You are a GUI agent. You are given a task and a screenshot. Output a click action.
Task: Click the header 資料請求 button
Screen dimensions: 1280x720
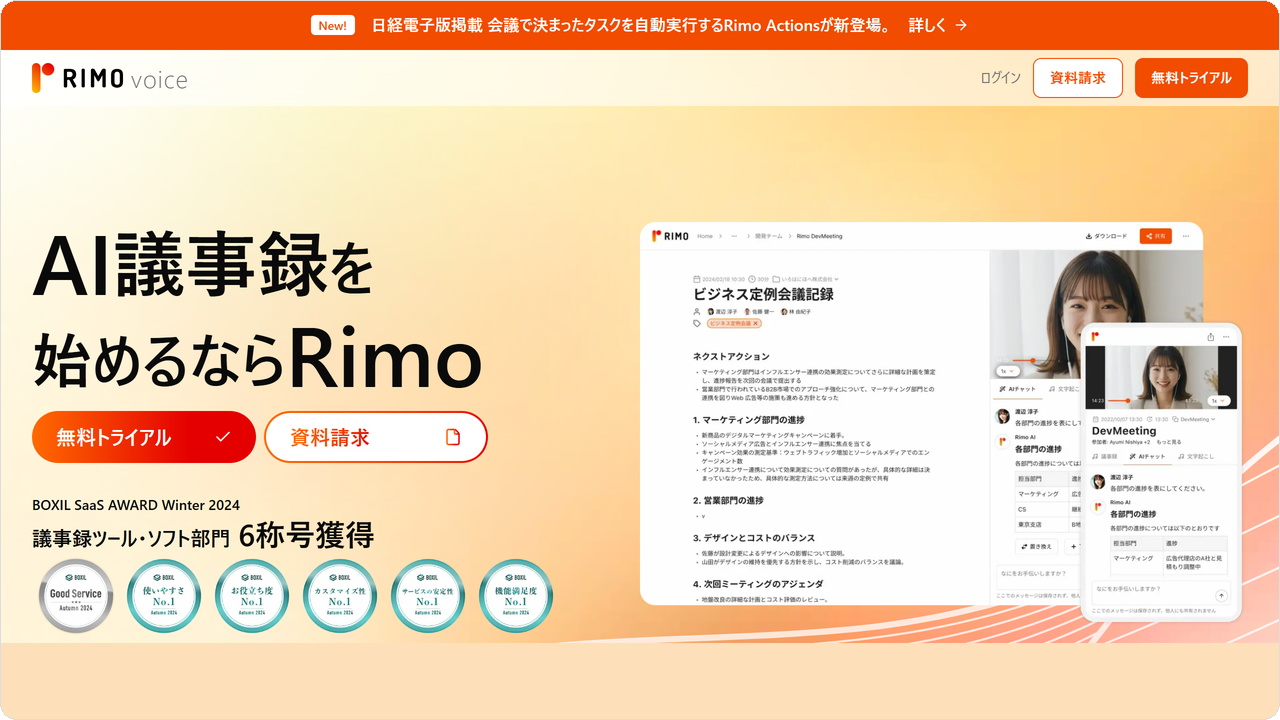1078,78
